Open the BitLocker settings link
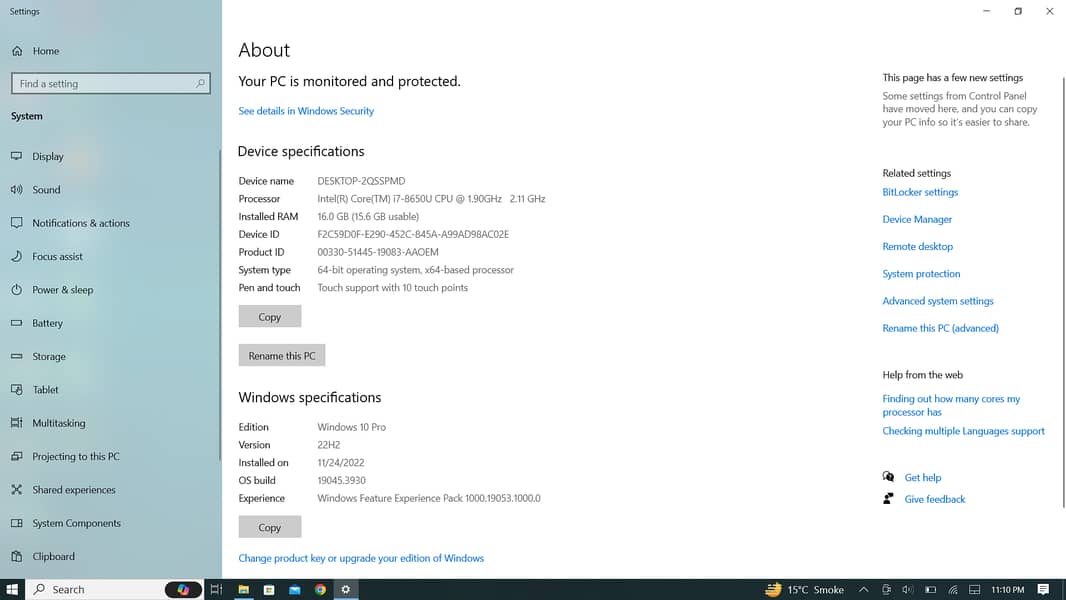 [920, 192]
